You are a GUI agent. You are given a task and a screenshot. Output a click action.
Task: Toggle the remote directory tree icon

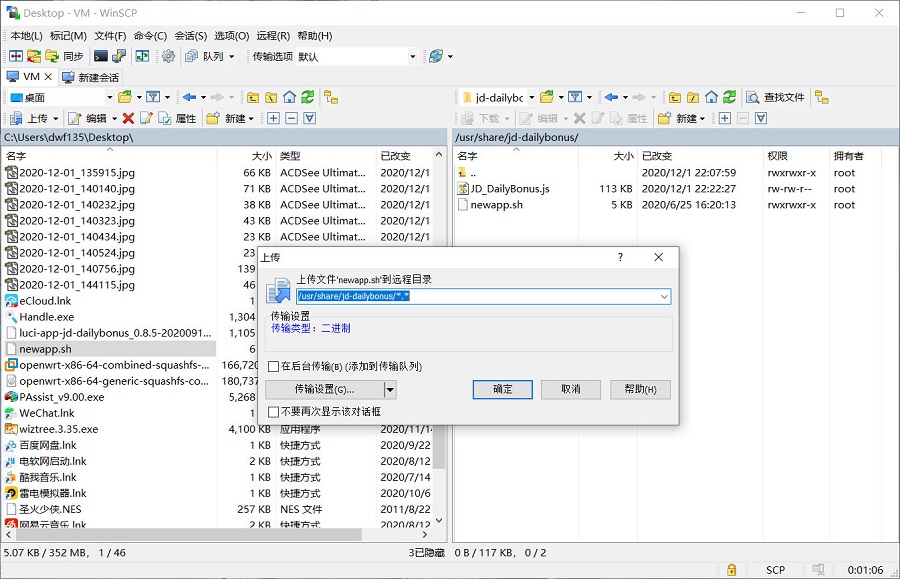click(x=822, y=97)
